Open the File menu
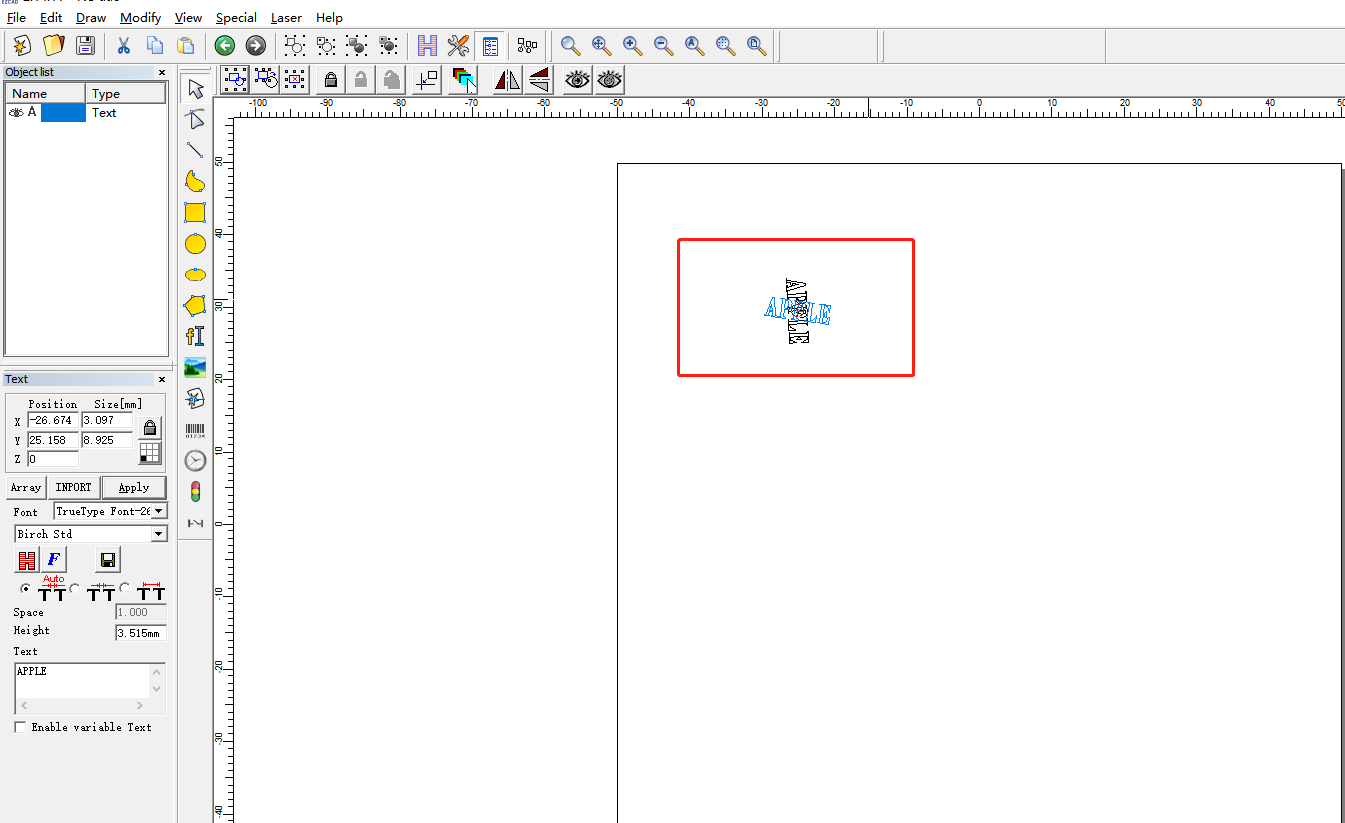This screenshot has height=823, width=1345. coord(16,17)
